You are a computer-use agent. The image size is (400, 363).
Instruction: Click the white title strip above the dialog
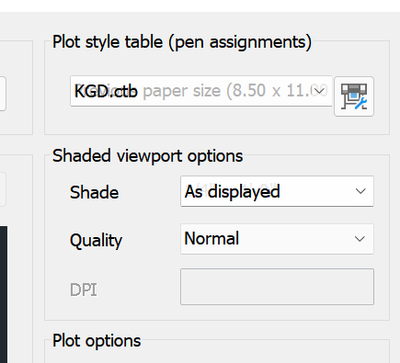click(200, 6)
